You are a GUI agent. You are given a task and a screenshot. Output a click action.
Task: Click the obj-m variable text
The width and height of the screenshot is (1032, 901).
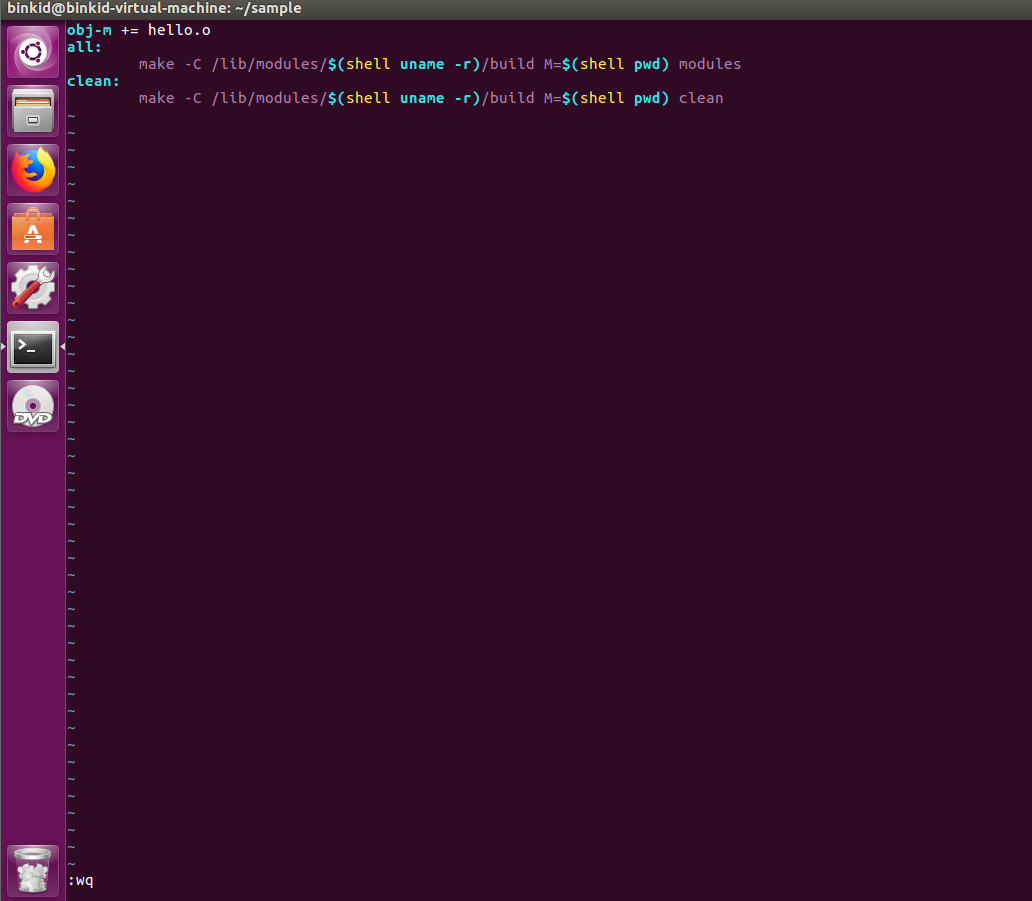(89, 30)
